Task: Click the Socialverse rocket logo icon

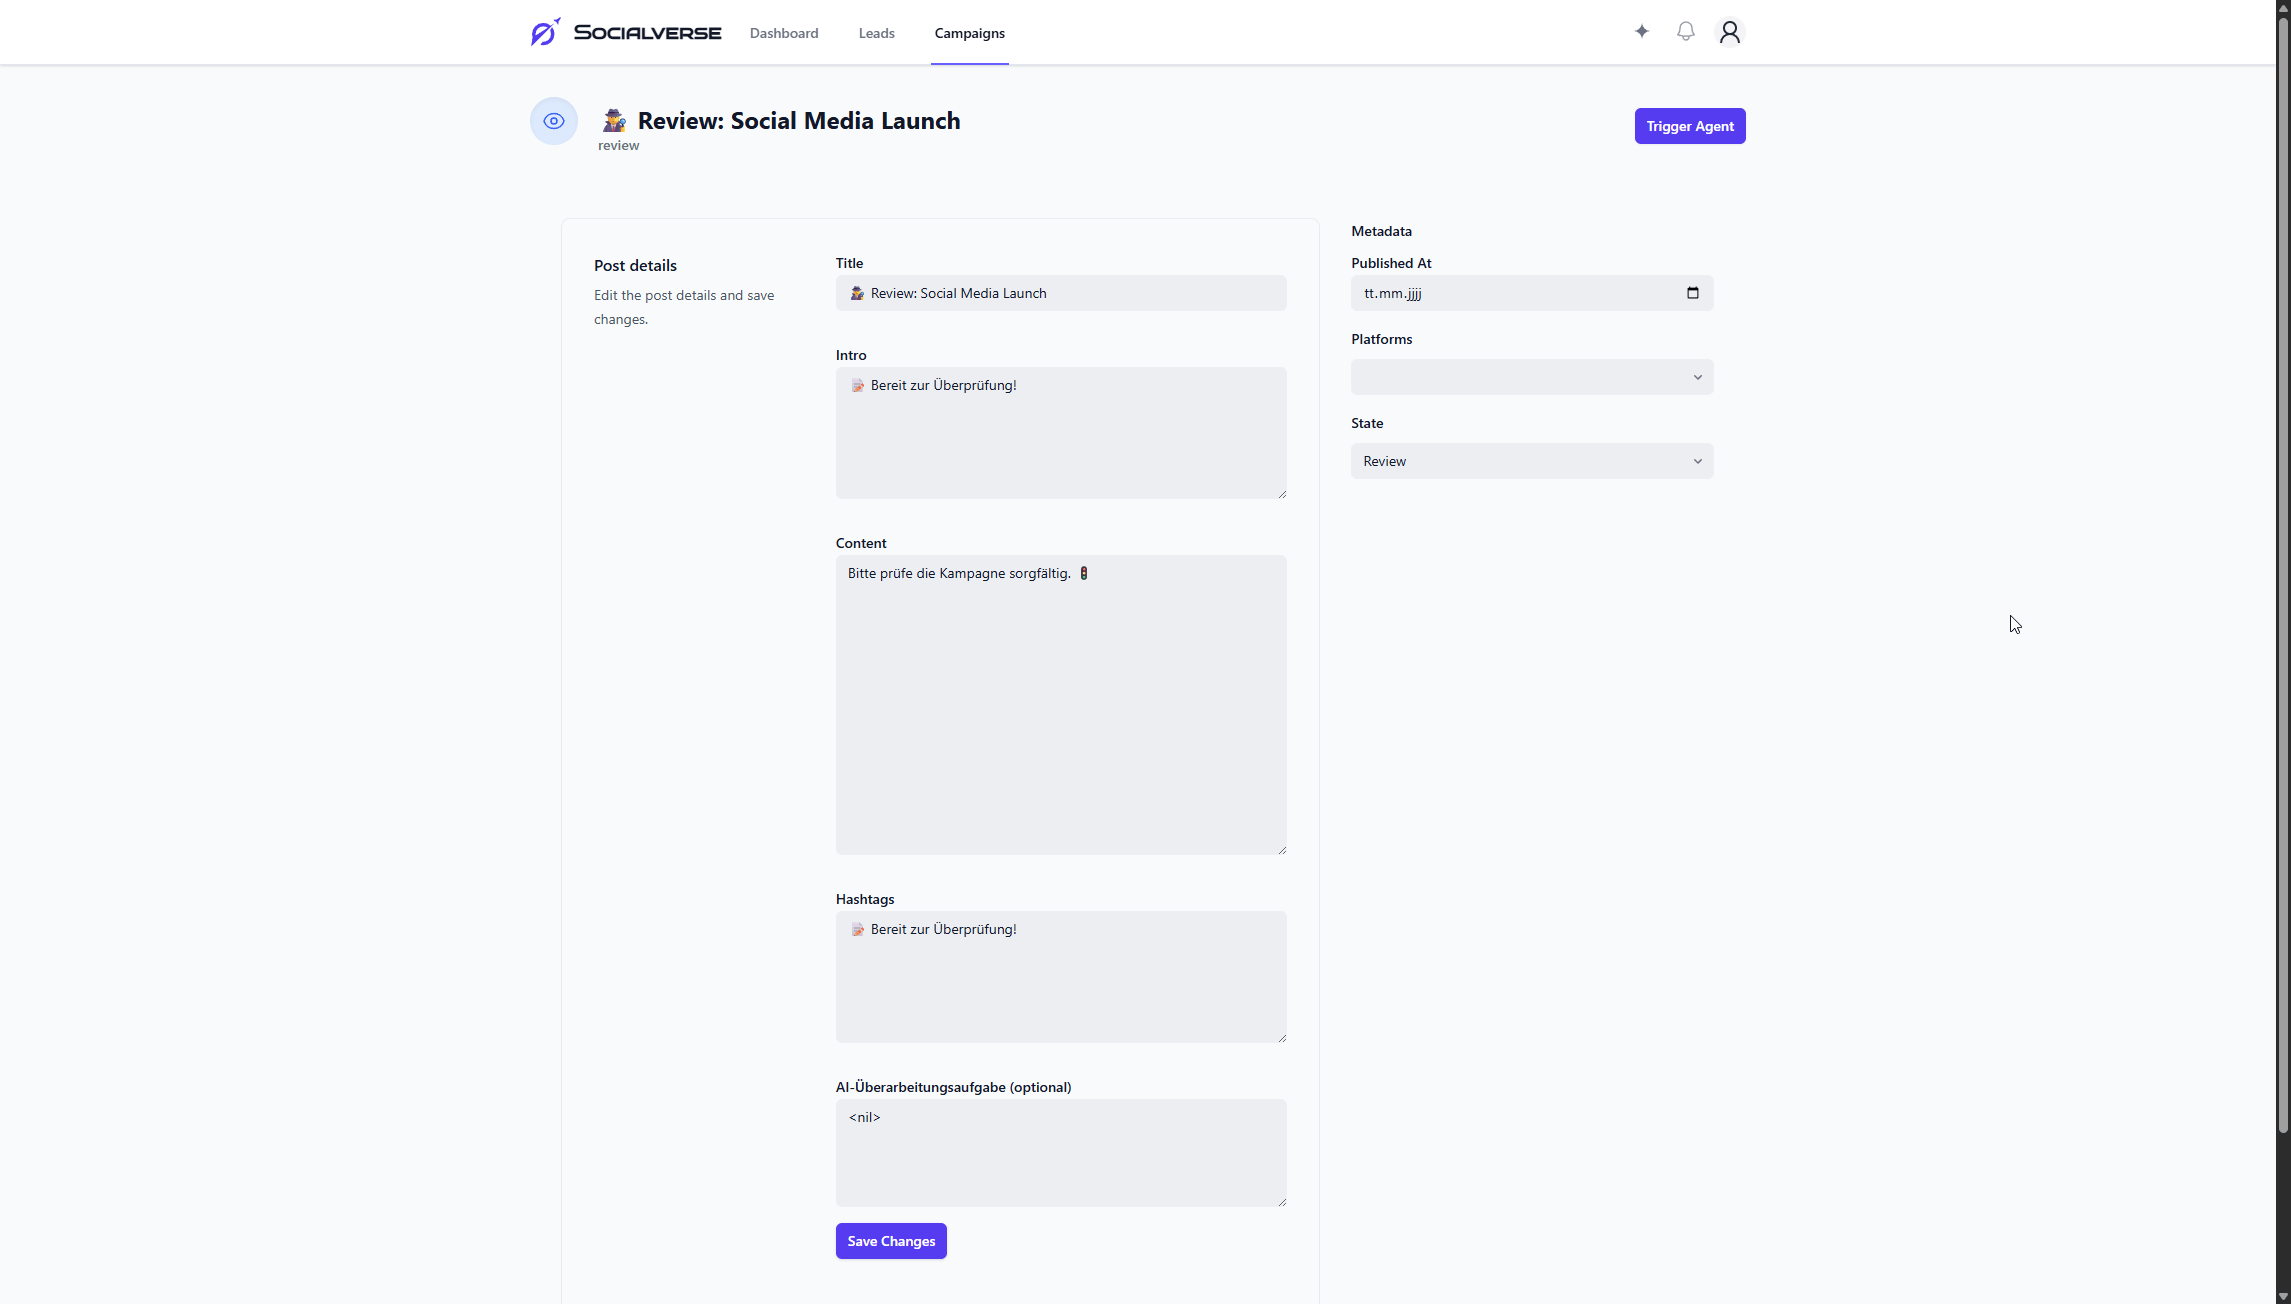Action: point(545,32)
